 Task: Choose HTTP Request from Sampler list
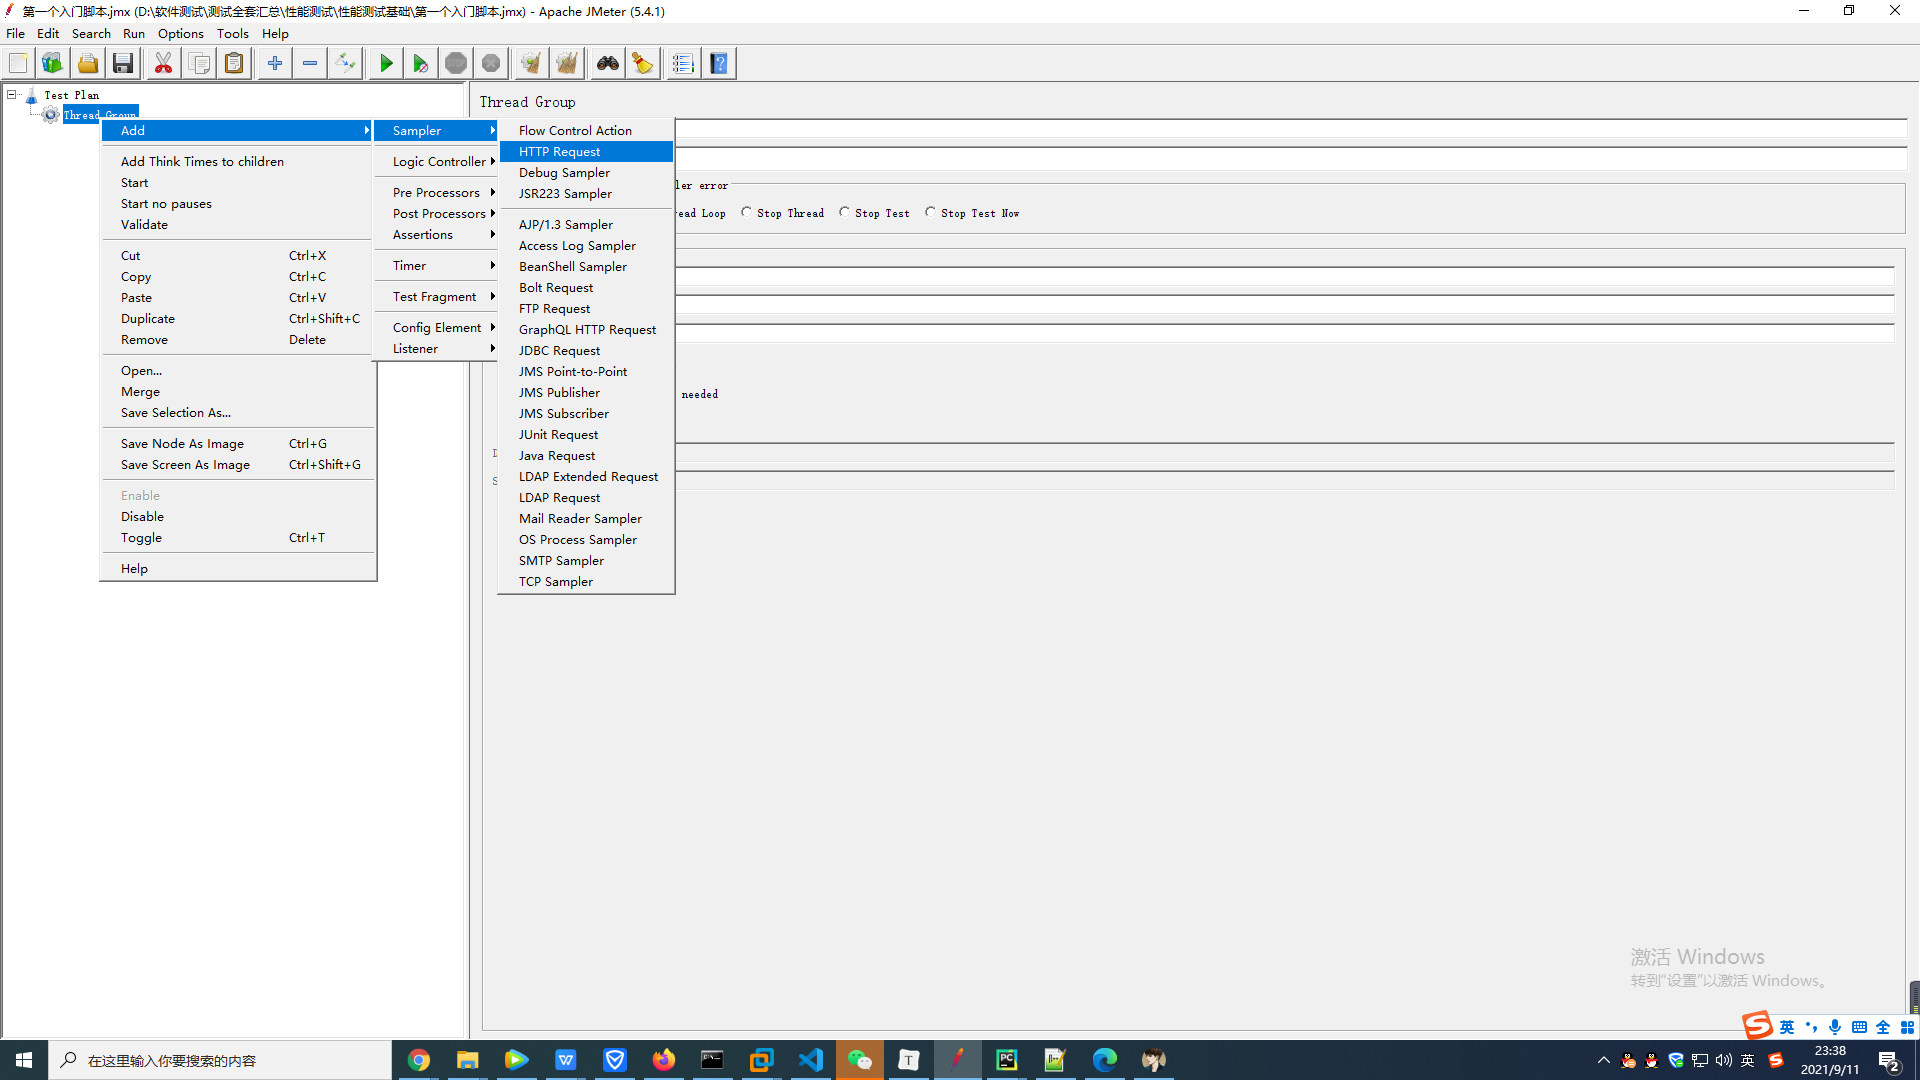(x=560, y=152)
